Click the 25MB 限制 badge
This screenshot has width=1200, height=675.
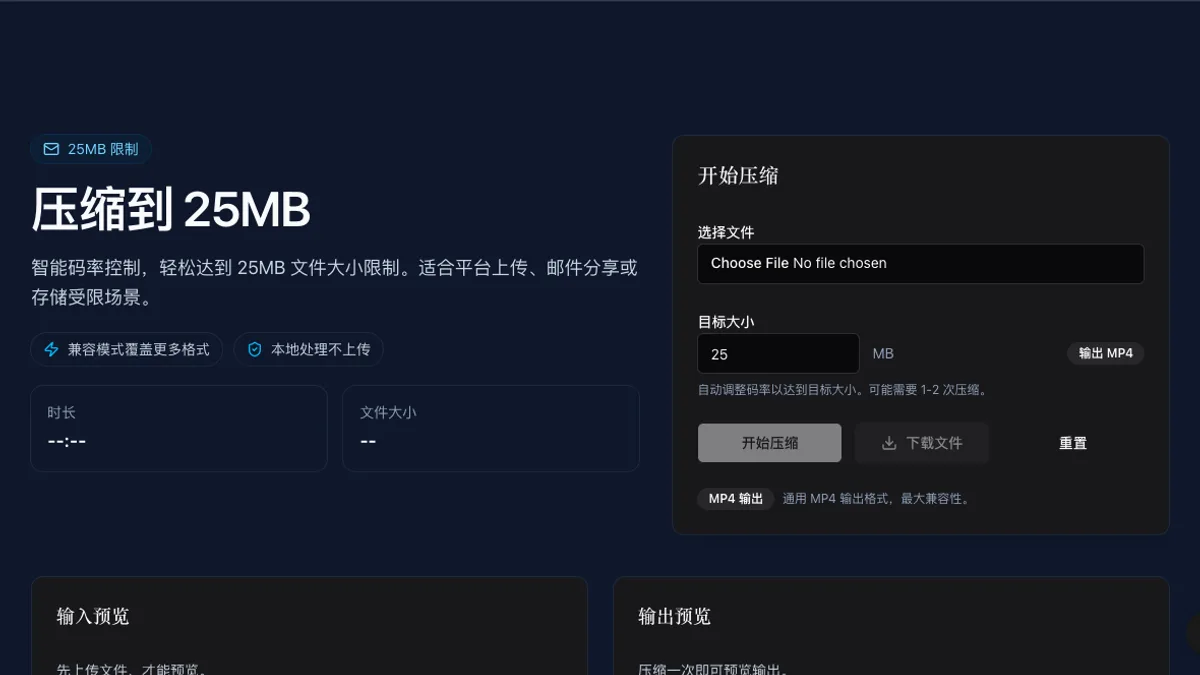91,150
